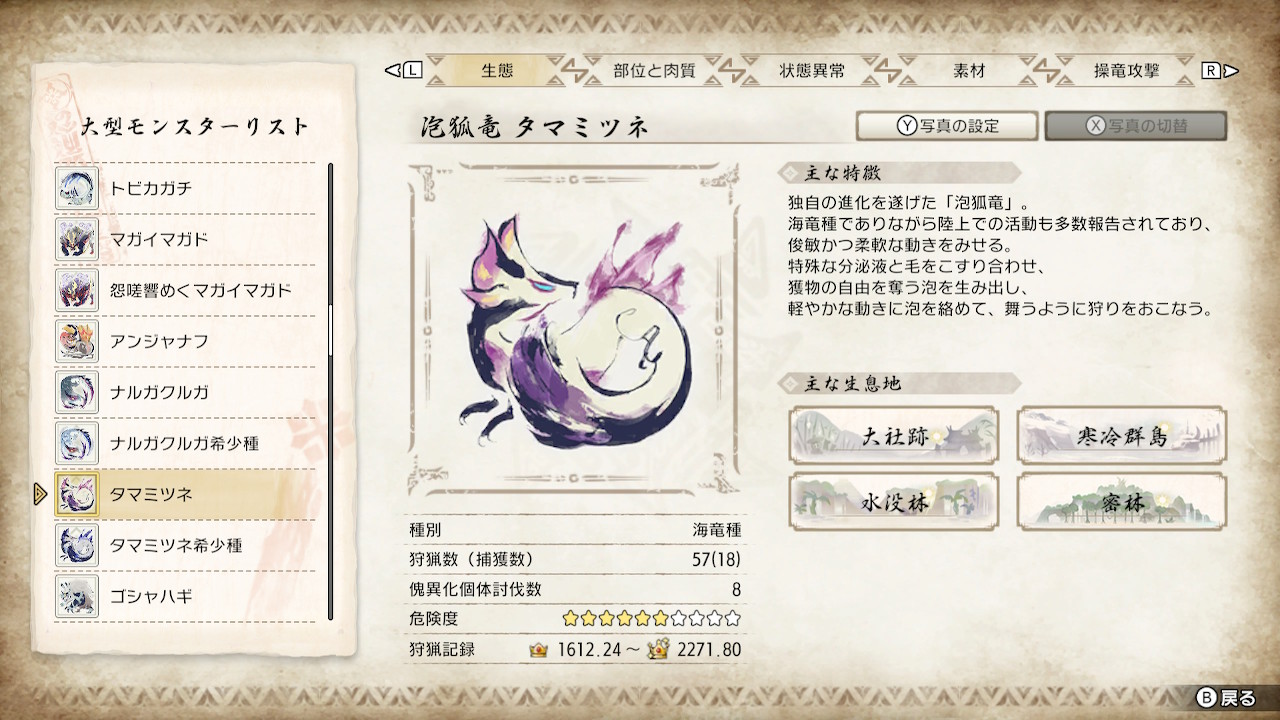Choose the タマミツネ希少種 icon
Viewport: 1280px width, 720px height.
coord(77,545)
